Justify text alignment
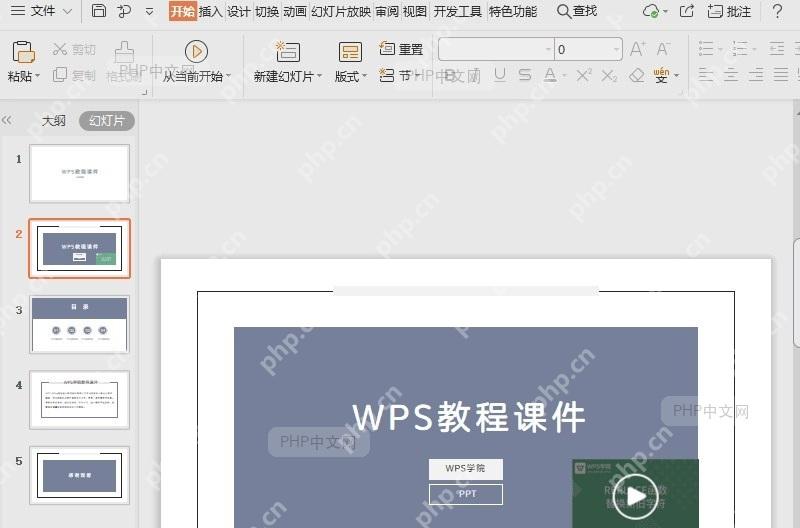 click(781, 76)
